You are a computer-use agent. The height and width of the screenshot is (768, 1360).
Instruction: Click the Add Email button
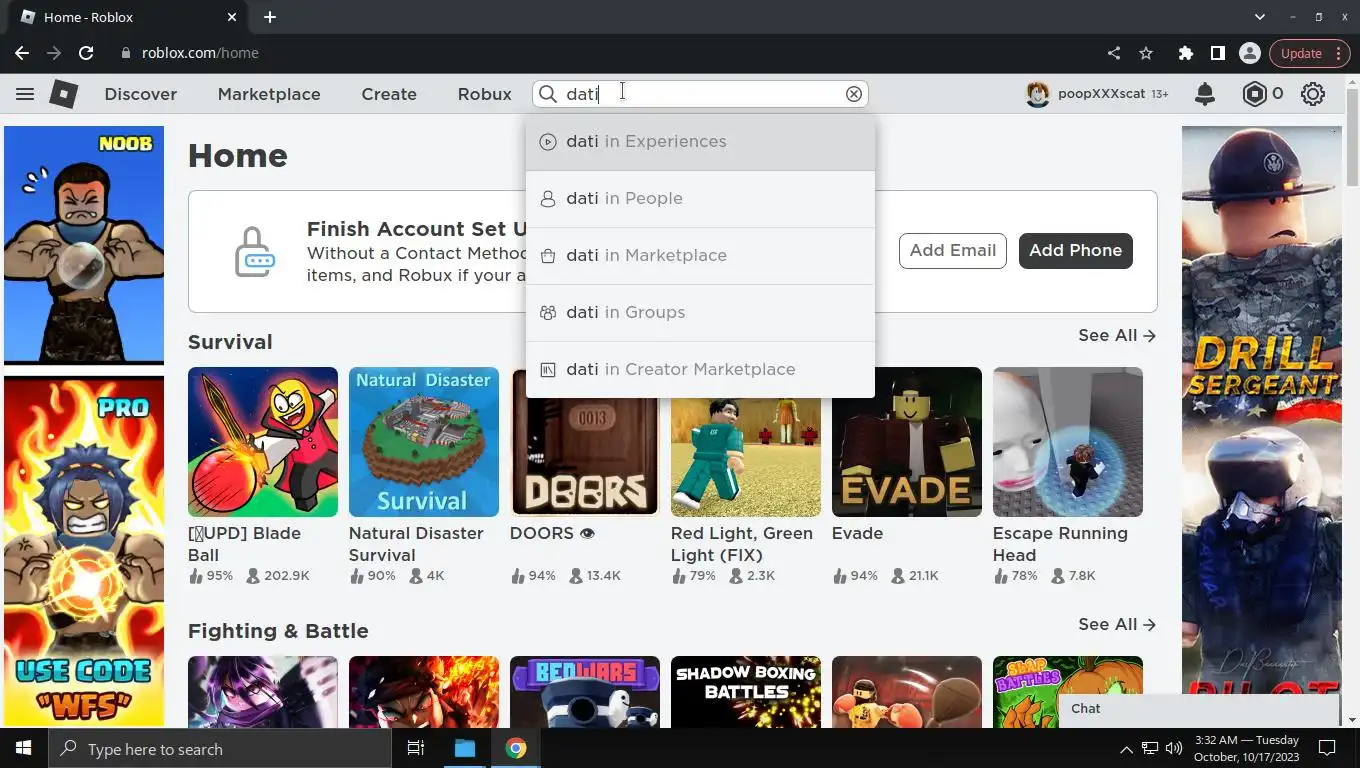pyautogui.click(x=952, y=250)
